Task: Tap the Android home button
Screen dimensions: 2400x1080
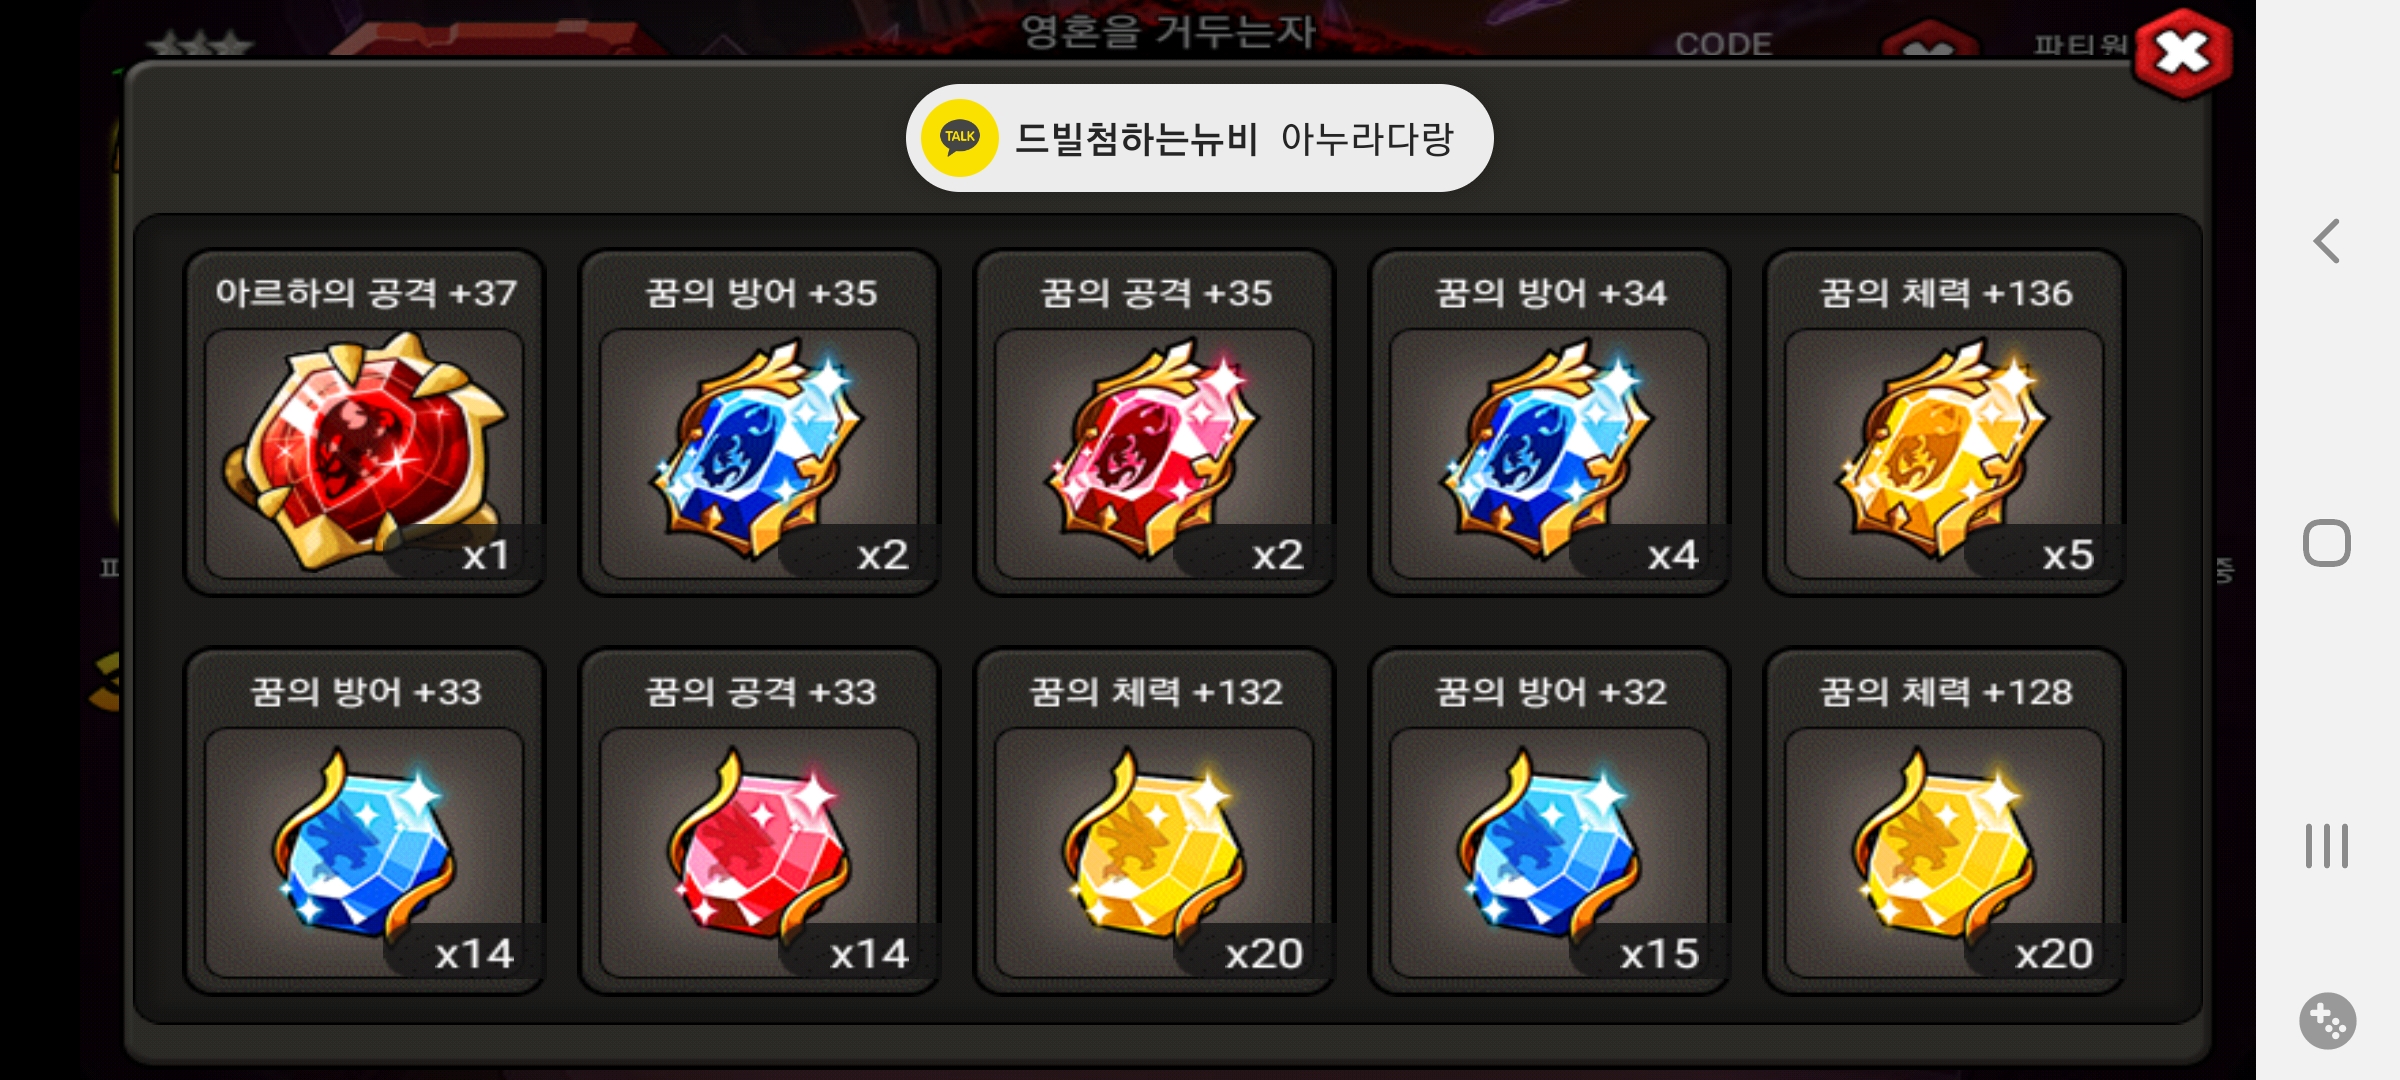Action: [x=2327, y=543]
